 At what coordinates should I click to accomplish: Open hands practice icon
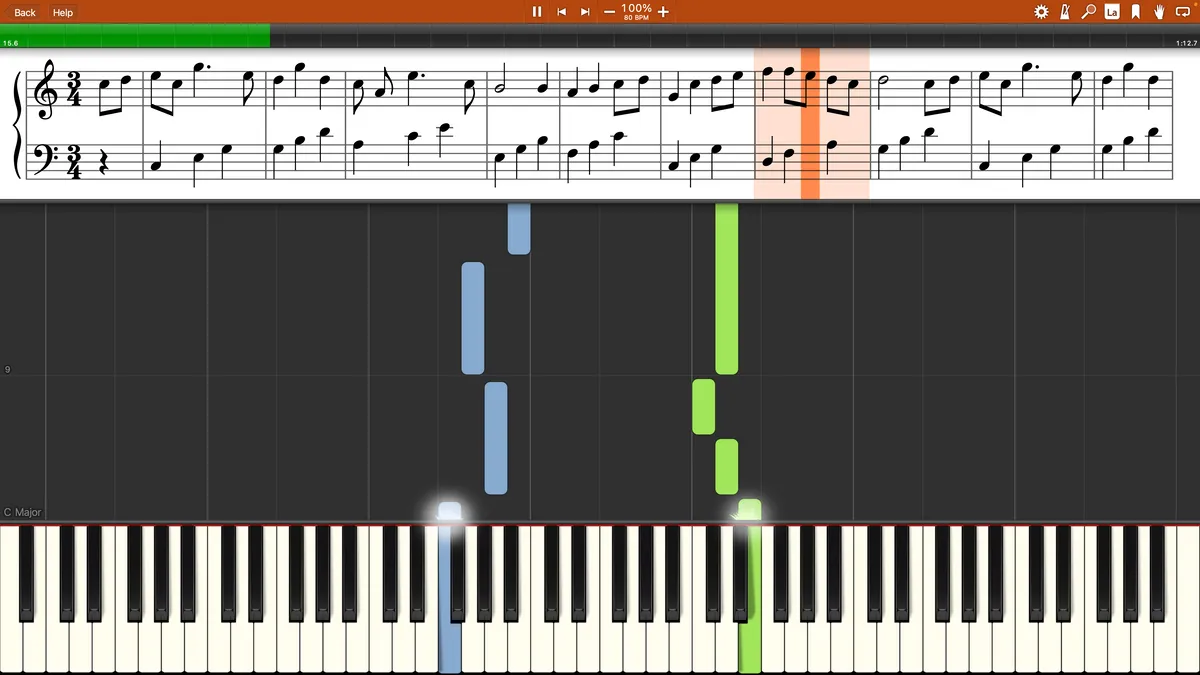pos(1160,12)
